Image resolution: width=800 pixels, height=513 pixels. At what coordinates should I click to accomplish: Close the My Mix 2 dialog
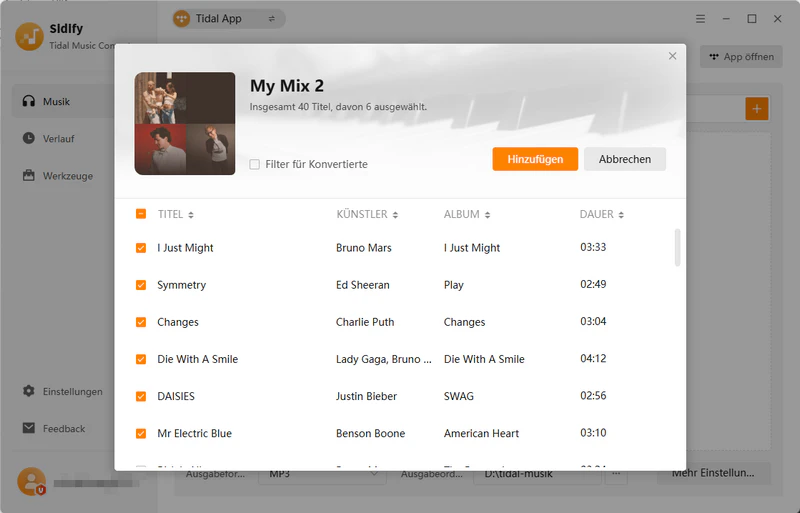(672, 56)
